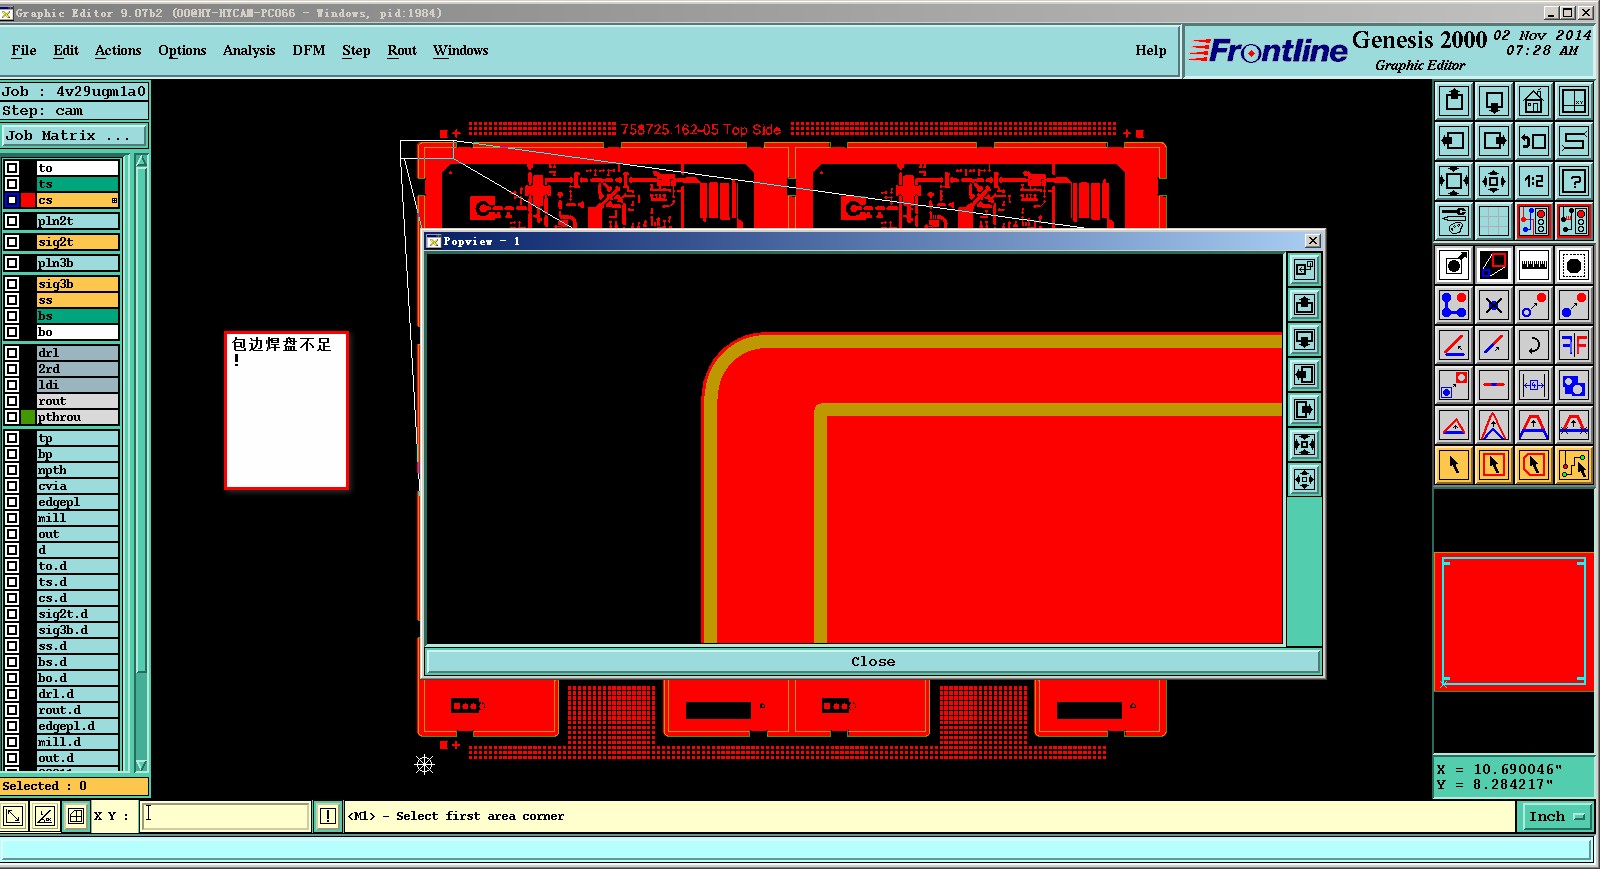
Task: Click the pan right icon in Popview
Action: point(1304,409)
